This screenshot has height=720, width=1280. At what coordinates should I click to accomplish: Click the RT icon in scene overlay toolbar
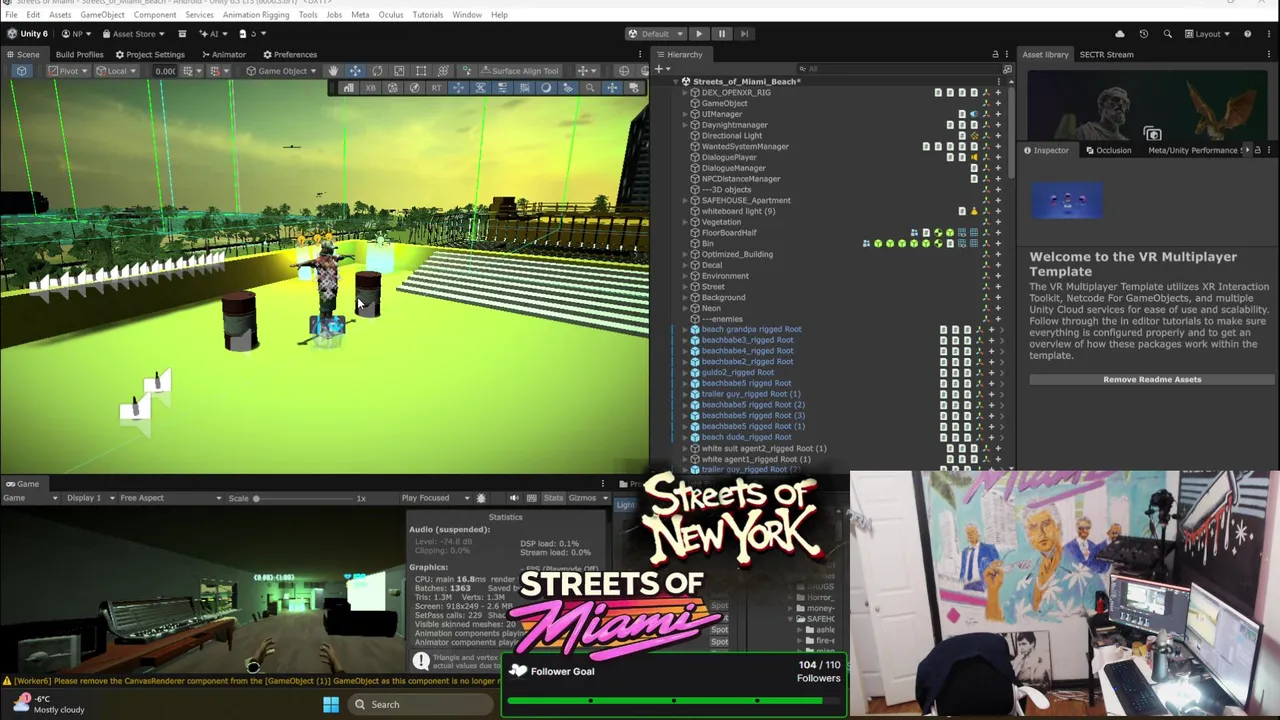[436, 88]
